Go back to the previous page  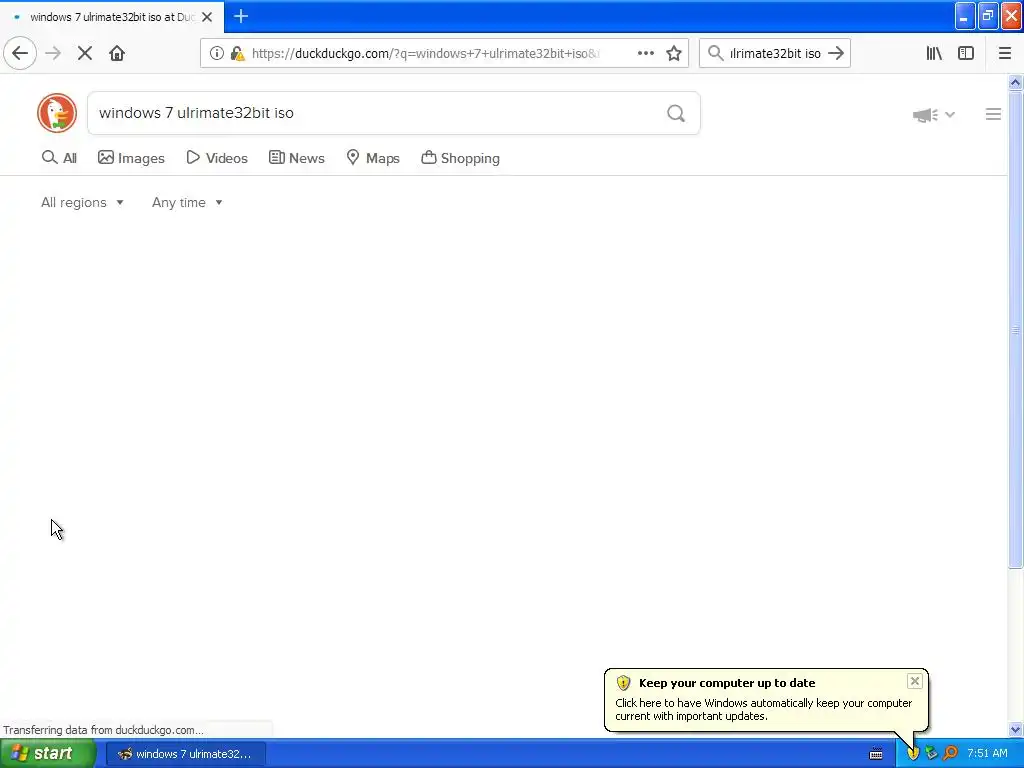(x=20, y=54)
